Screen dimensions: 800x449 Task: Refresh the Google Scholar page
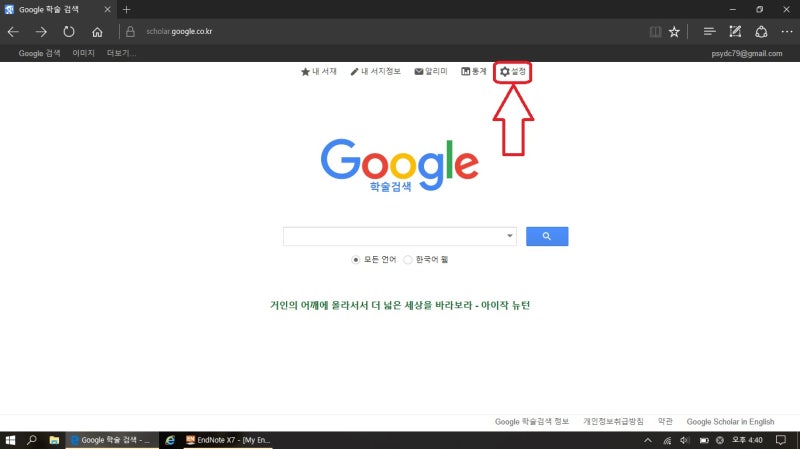click(x=69, y=32)
